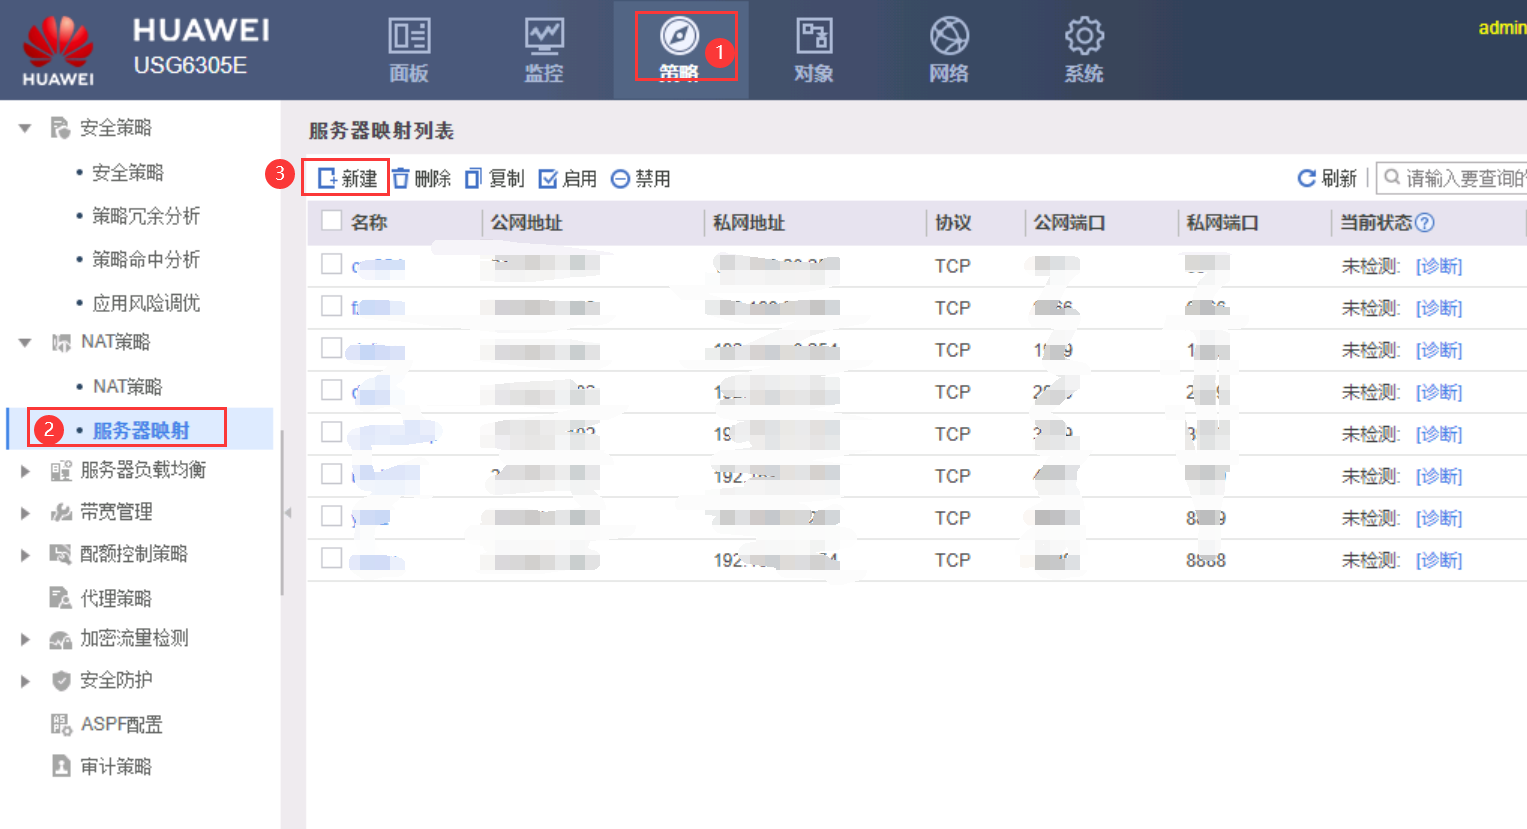Click the first row's 诊断 link
1527x829 pixels.
pyautogui.click(x=1439, y=266)
